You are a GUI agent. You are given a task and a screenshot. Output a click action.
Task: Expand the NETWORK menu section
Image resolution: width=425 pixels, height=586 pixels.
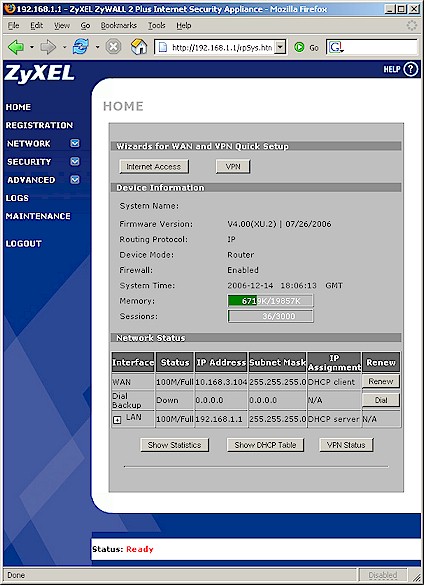[75, 143]
